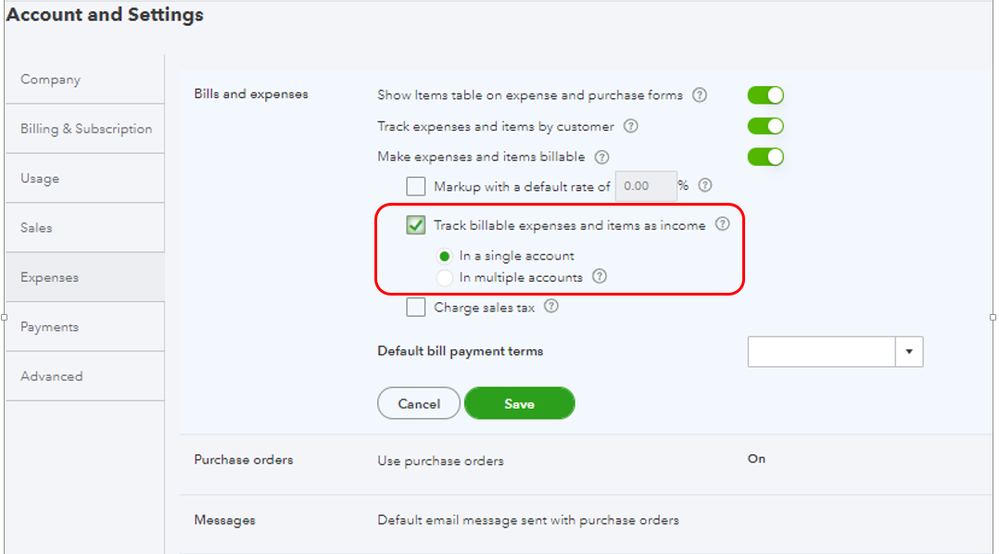
Task: Turn off Track expenses and items by customer
Action: pyautogui.click(x=765, y=126)
